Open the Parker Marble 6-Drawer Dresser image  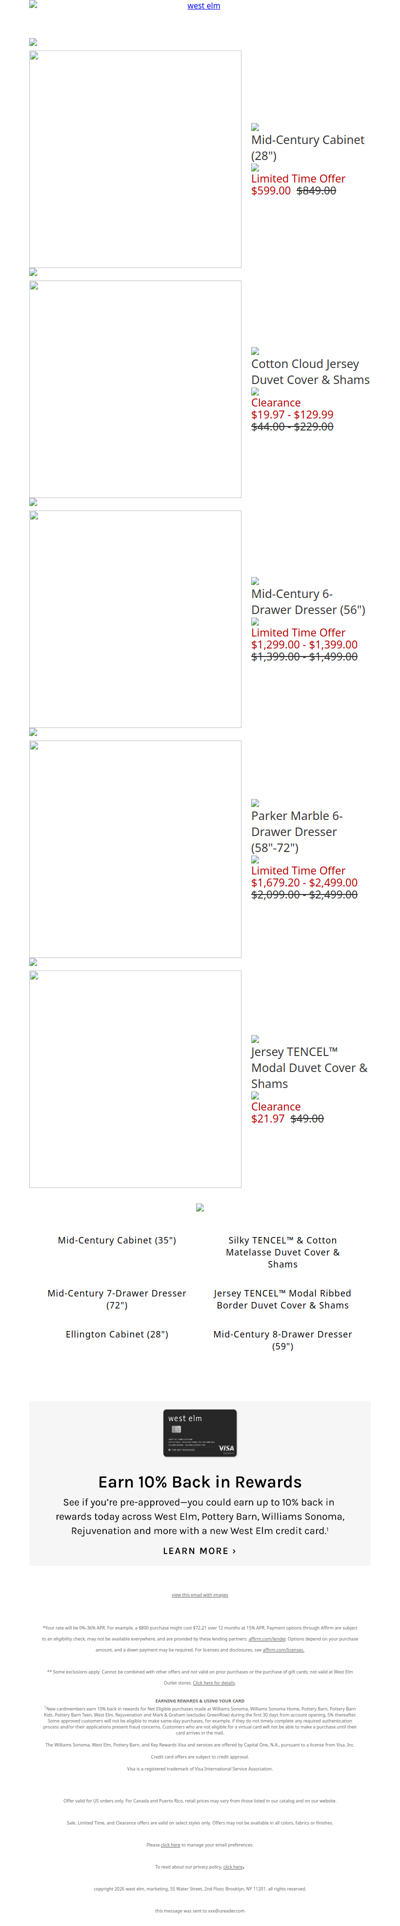(x=135, y=849)
